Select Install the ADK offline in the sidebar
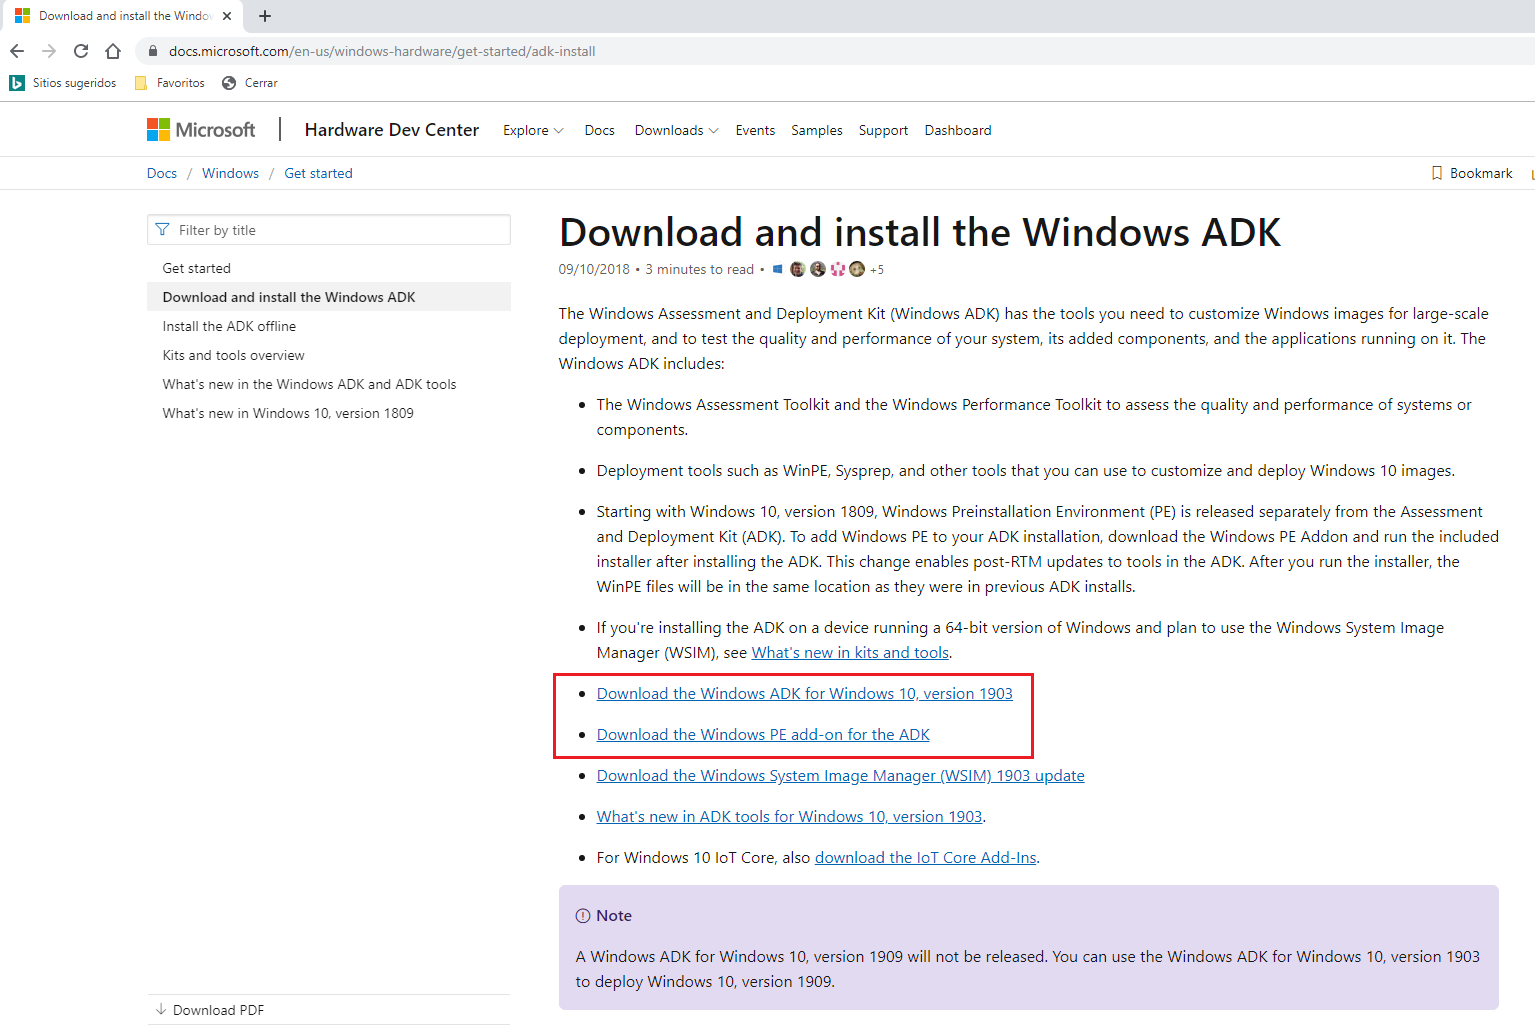The width and height of the screenshot is (1535, 1029). point(229,325)
